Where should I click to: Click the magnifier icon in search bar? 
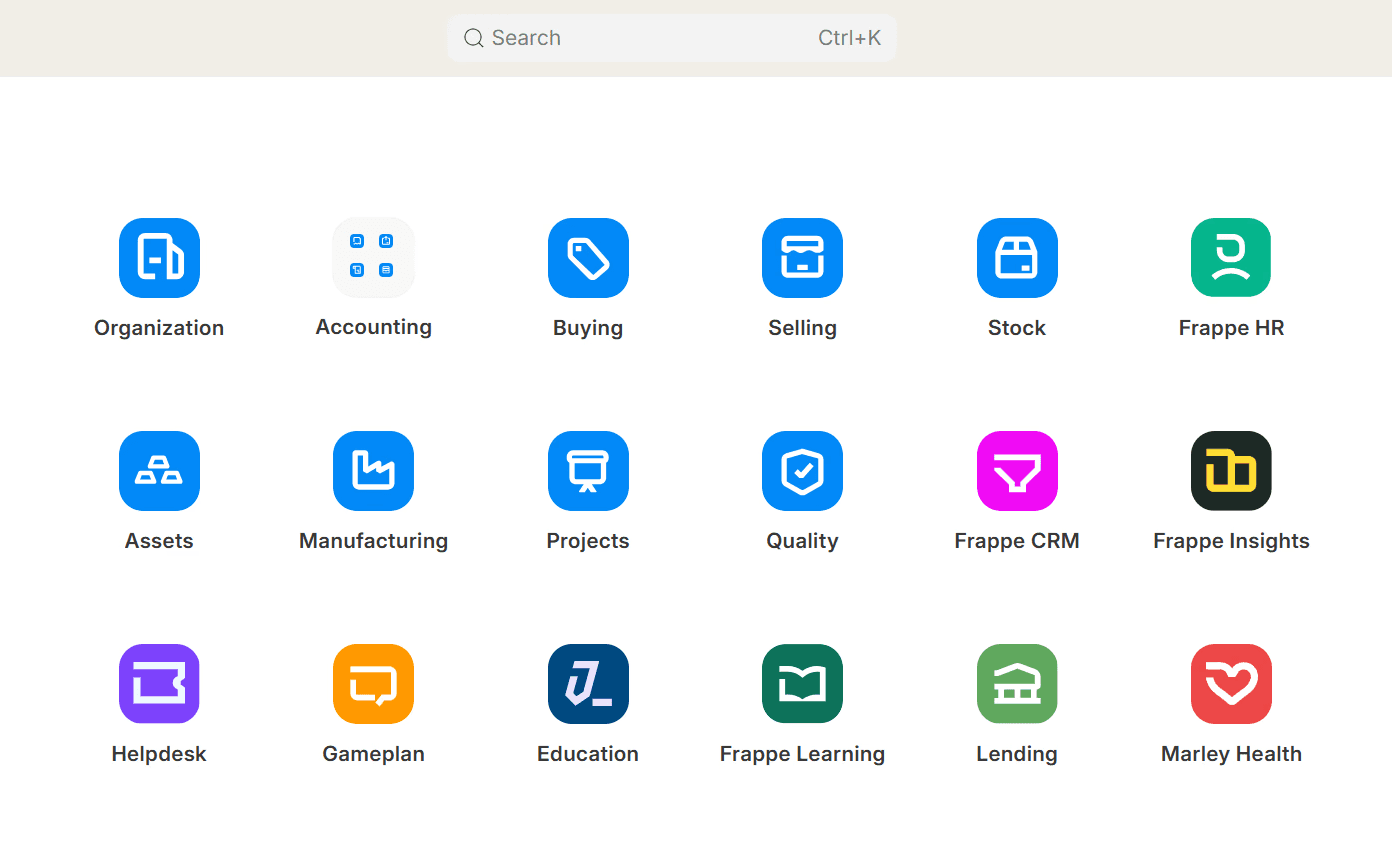(474, 38)
